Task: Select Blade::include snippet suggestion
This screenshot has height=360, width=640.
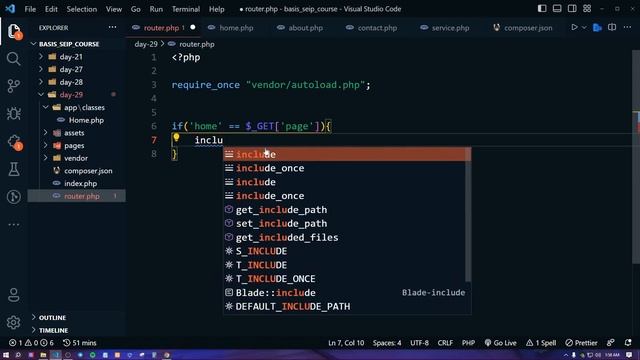Action: point(347,293)
